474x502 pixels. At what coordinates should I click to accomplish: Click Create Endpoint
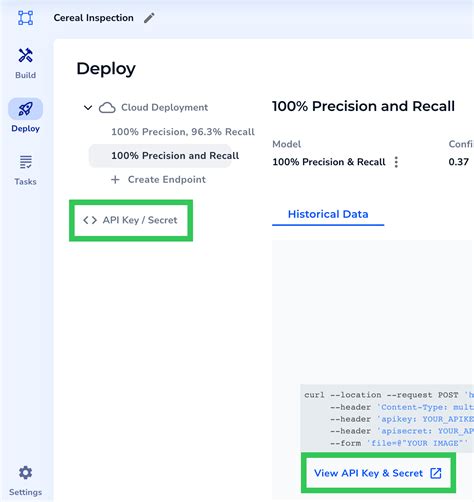[x=158, y=180]
